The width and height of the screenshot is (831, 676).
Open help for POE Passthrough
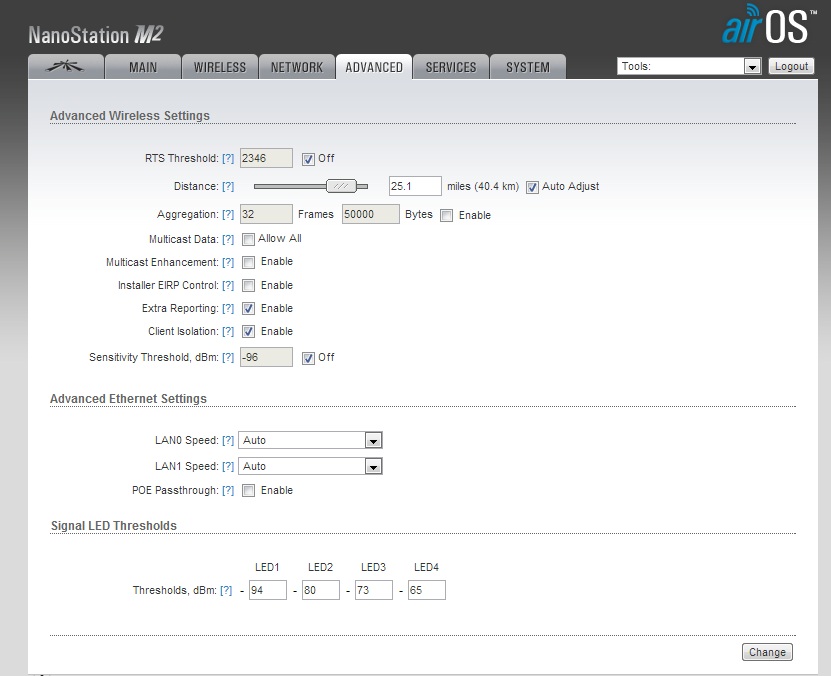click(x=228, y=491)
